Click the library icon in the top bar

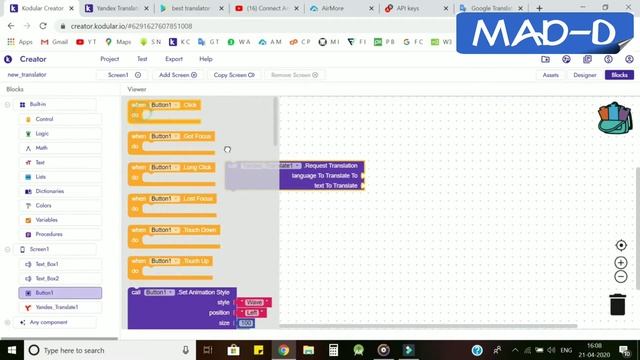point(587,59)
